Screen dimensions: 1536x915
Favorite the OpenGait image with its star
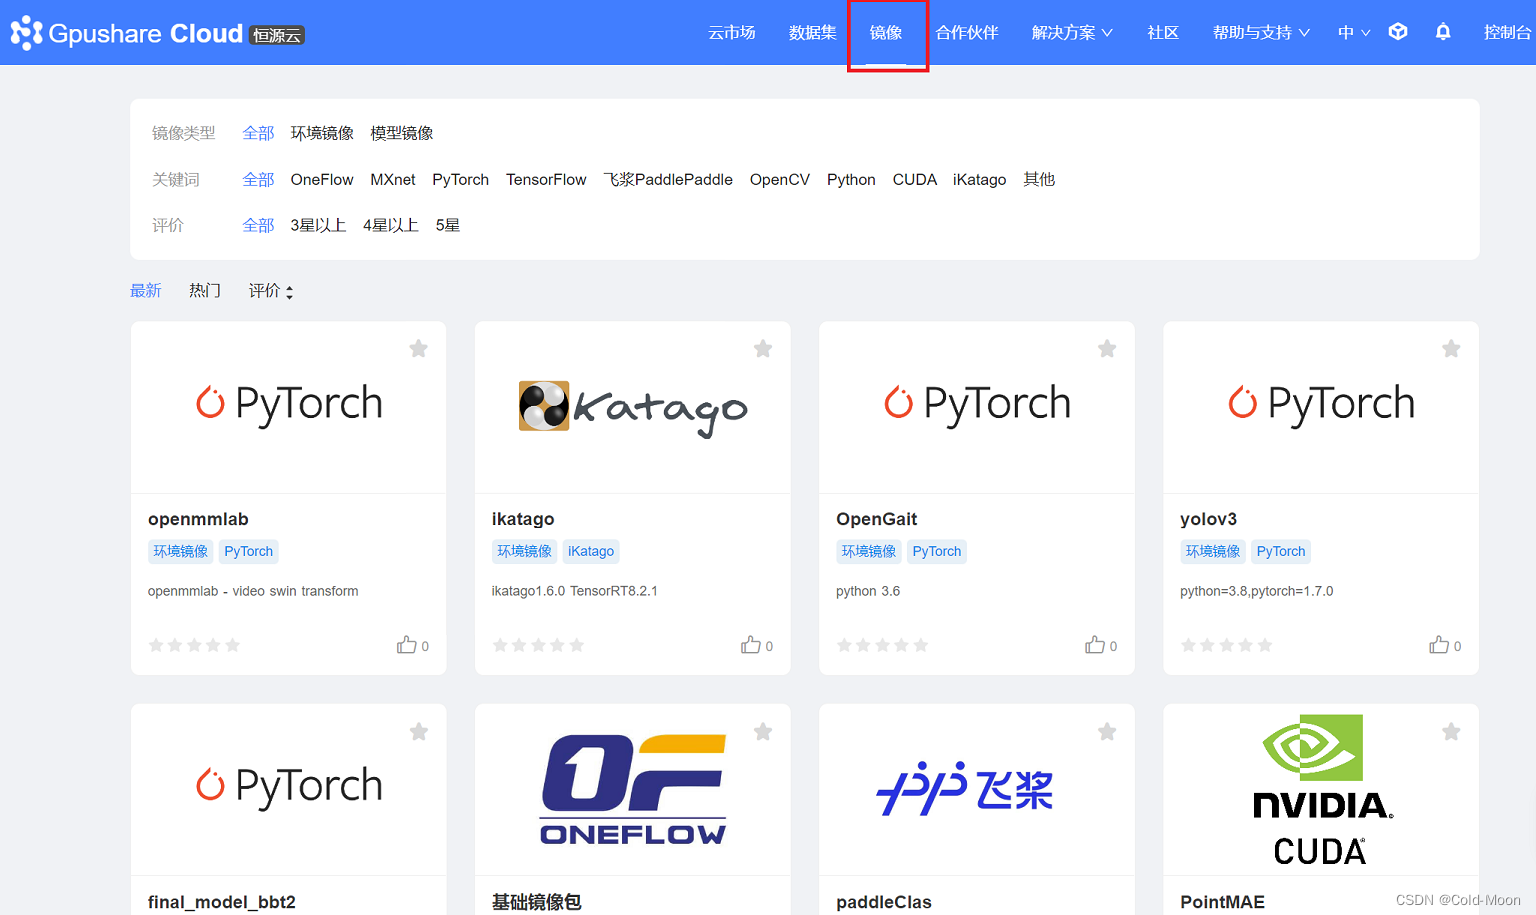(x=1107, y=348)
